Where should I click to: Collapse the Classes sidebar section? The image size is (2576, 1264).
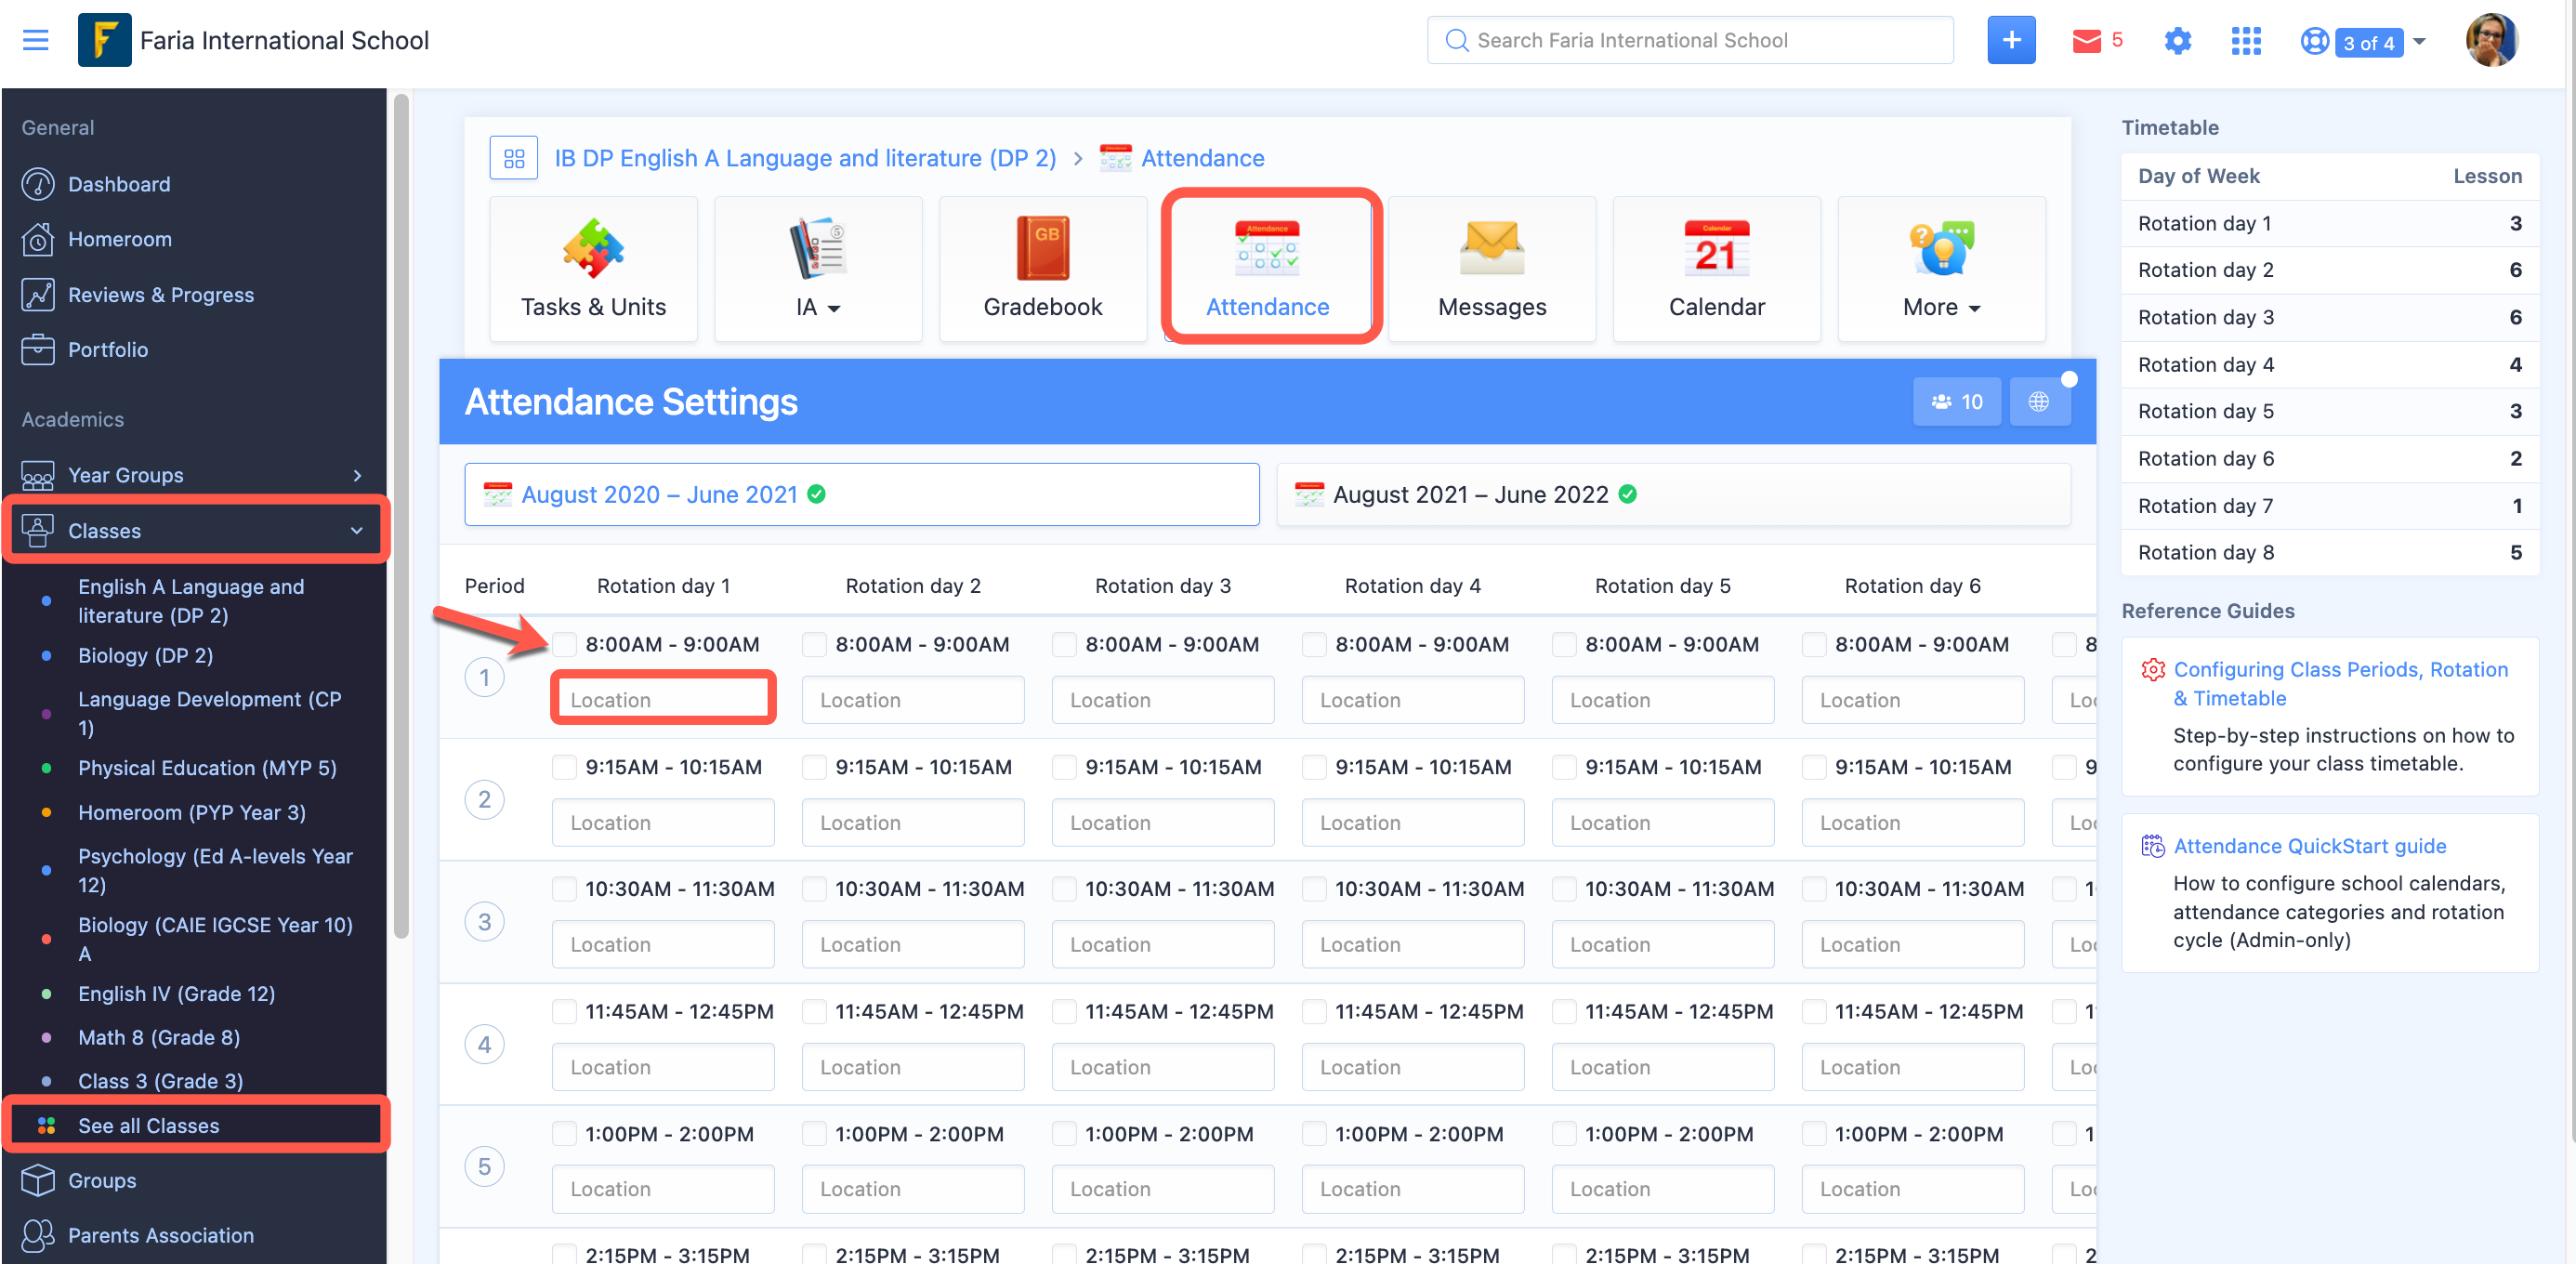356,531
